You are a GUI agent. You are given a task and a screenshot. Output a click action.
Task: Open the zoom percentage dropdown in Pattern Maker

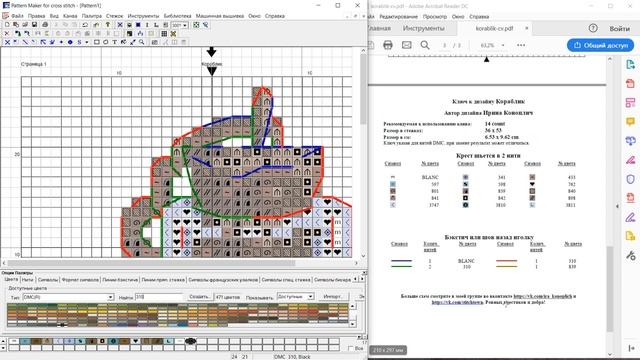point(184,25)
